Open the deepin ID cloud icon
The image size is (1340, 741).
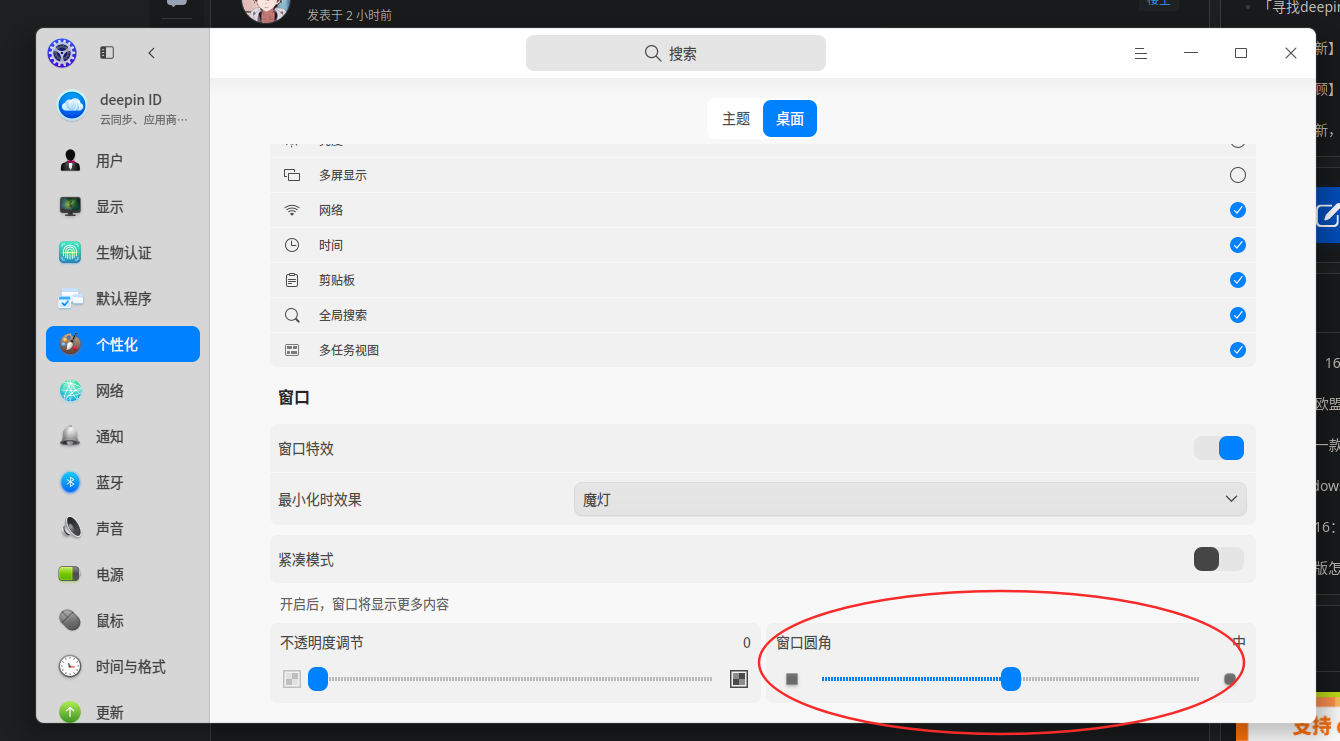click(72, 105)
